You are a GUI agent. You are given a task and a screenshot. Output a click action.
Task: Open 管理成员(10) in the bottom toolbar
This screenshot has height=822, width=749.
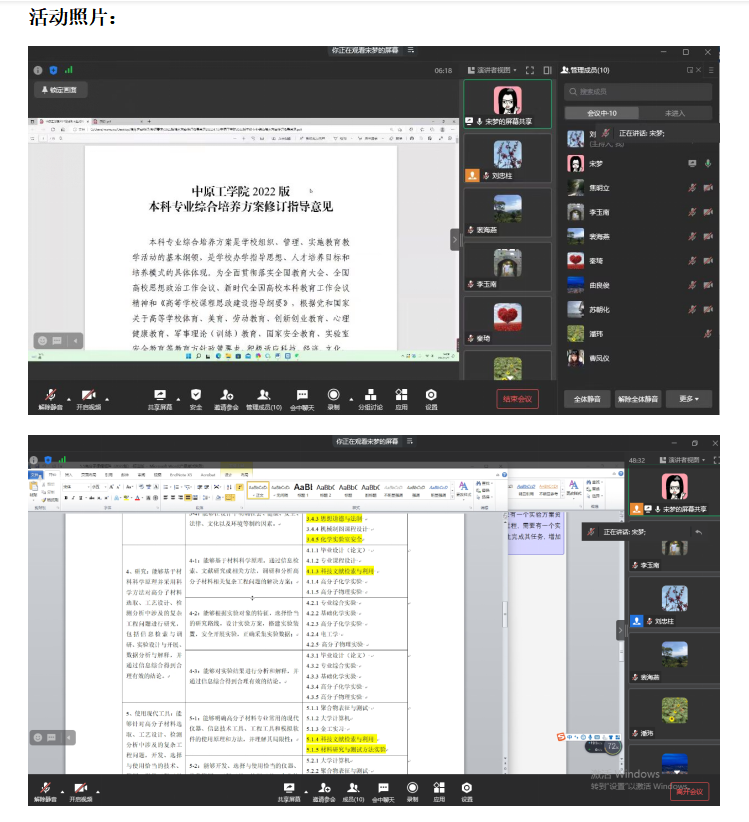(264, 397)
